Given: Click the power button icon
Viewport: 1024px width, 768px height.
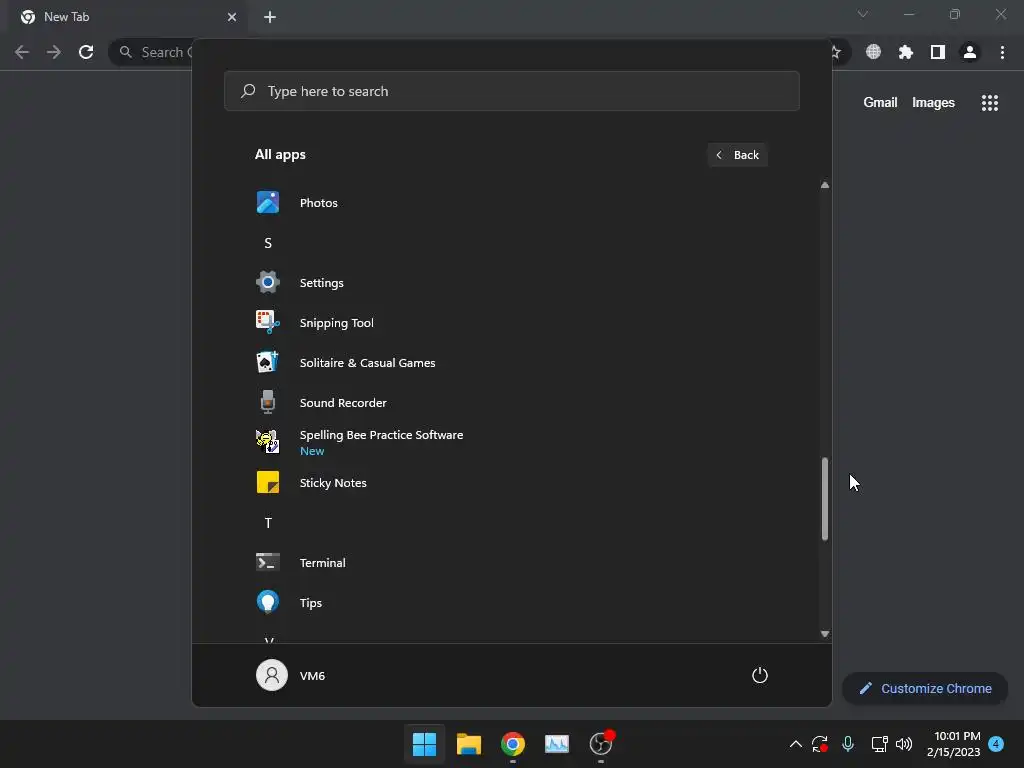Looking at the screenshot, I should tap(760, 675).
